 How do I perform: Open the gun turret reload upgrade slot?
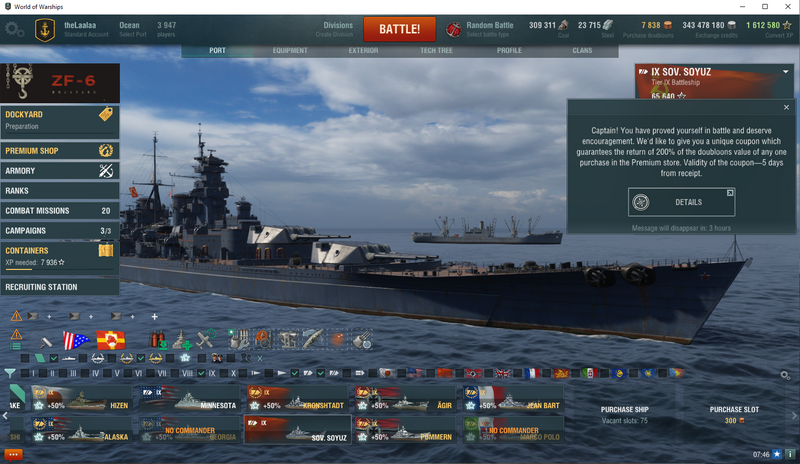coord(362,339)
